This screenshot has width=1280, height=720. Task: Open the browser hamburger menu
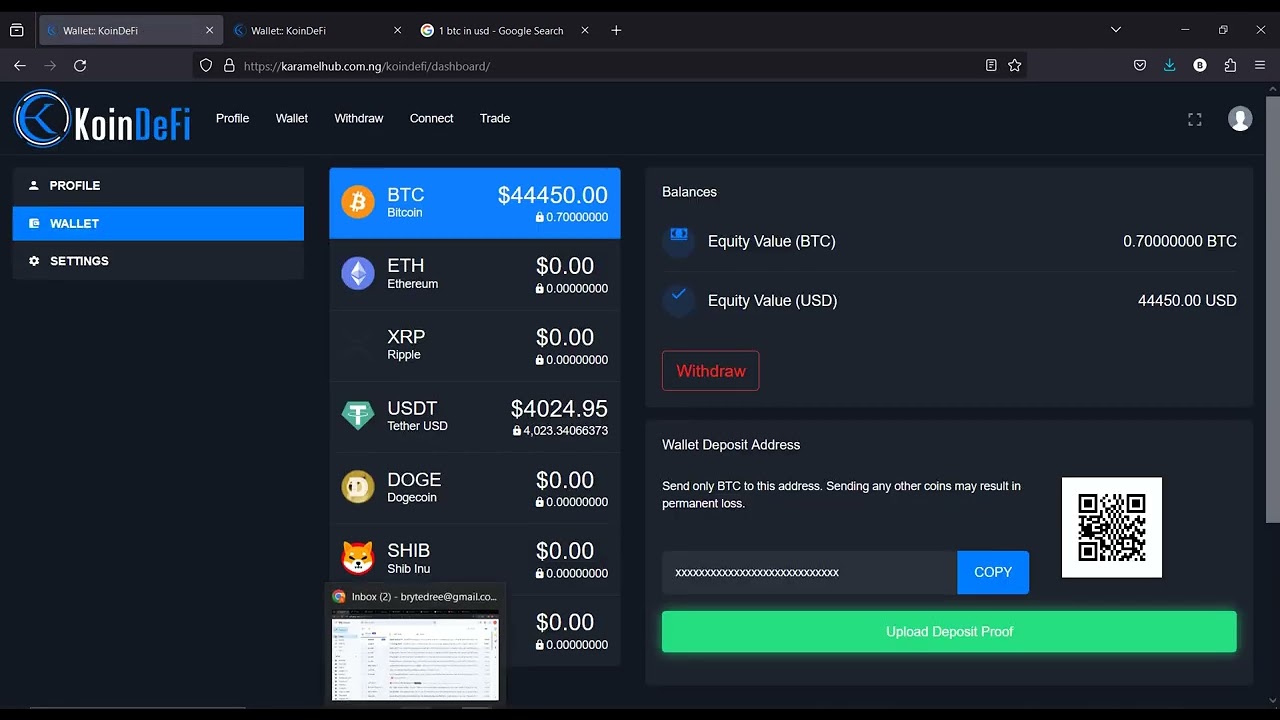(x=1260, y=65)
